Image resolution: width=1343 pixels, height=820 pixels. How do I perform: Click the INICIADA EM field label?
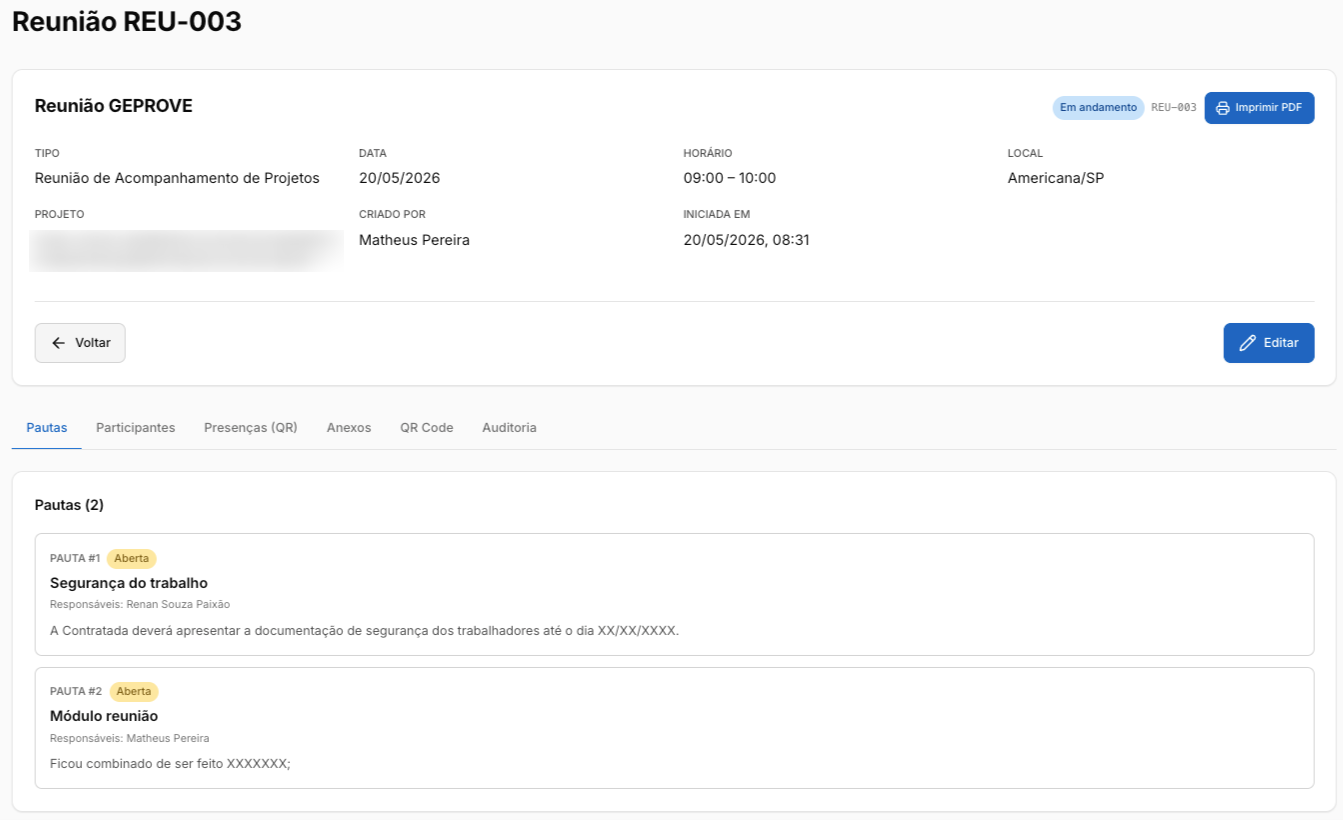(x=717, y=214)
